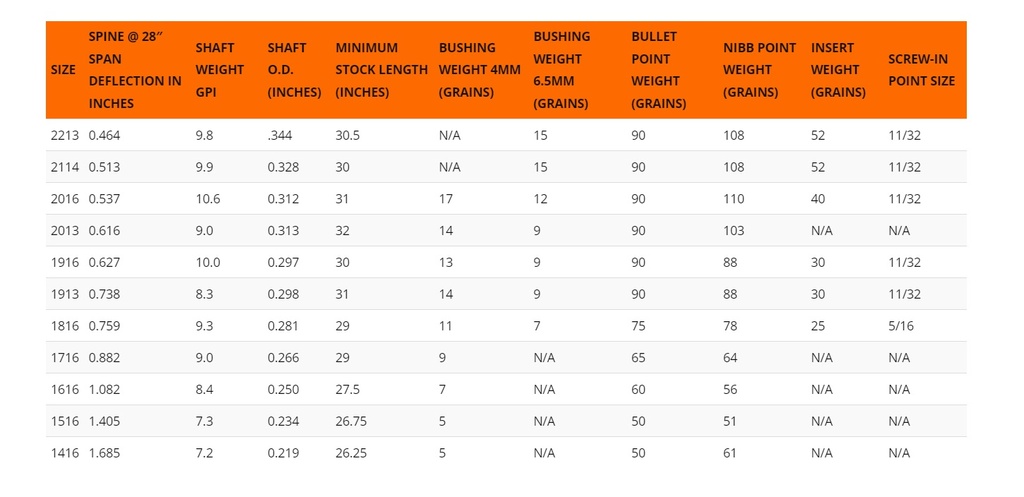The width and height of the screenshot is (1024, 497).
Task: Click the 103 NIBB point weight cell
Action: [x=733, y=231]
